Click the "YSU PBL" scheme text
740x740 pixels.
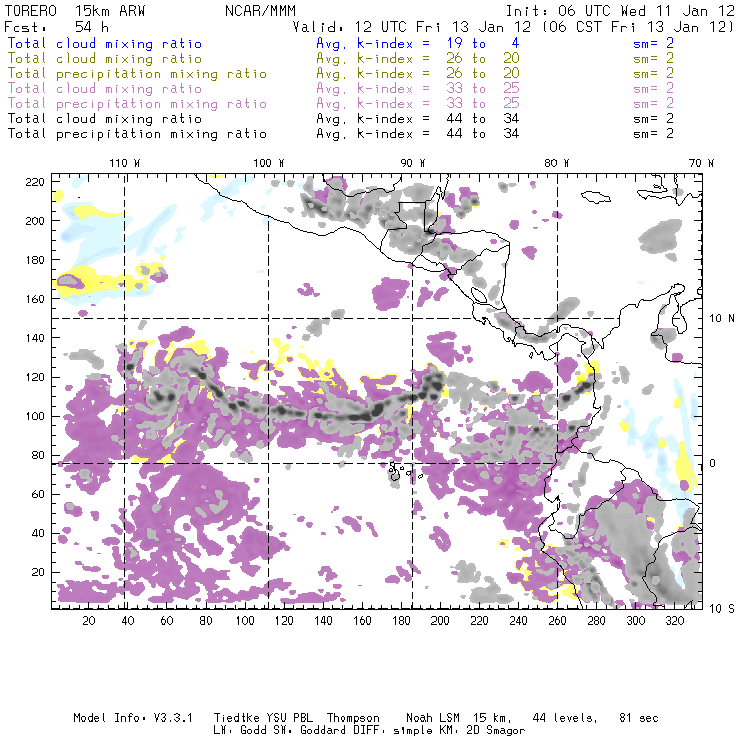click(x=289, y=718)
